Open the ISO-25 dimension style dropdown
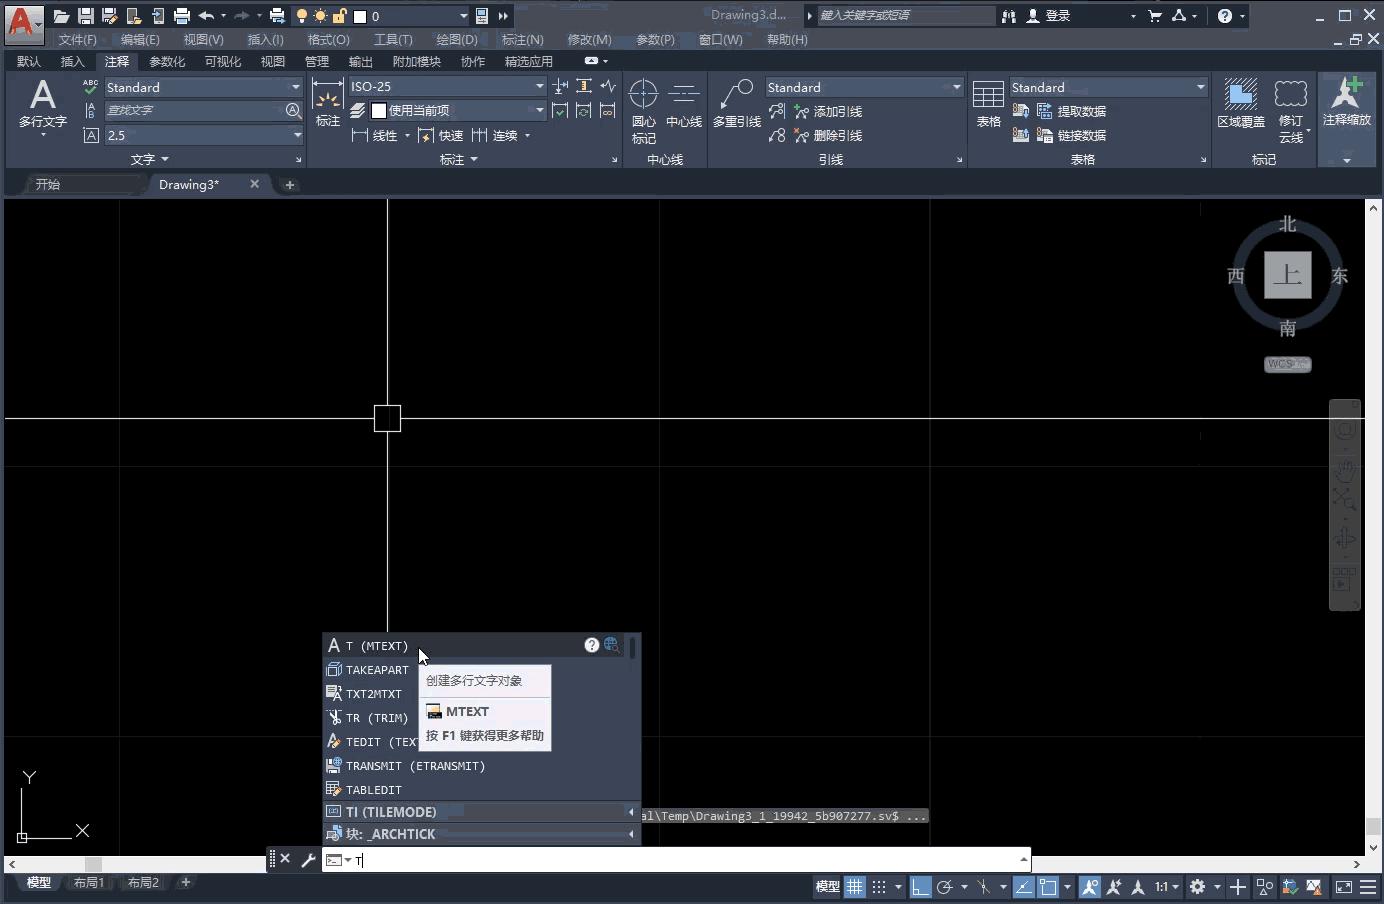1384x904 pixels. [539, 87]
